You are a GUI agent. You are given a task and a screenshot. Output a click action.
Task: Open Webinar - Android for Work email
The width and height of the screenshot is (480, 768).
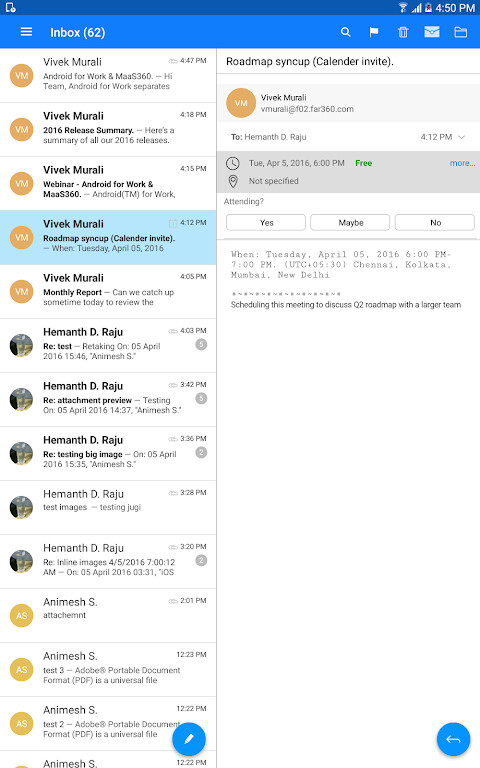108,184
